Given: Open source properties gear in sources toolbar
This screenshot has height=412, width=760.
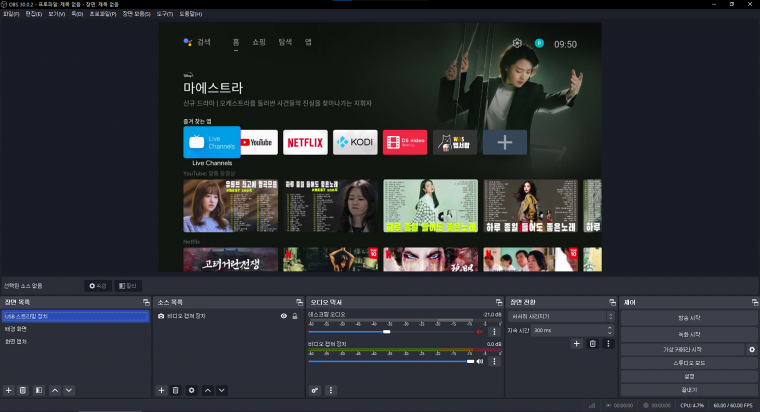Looking at the screenshot, I should [x=191, y=390].
